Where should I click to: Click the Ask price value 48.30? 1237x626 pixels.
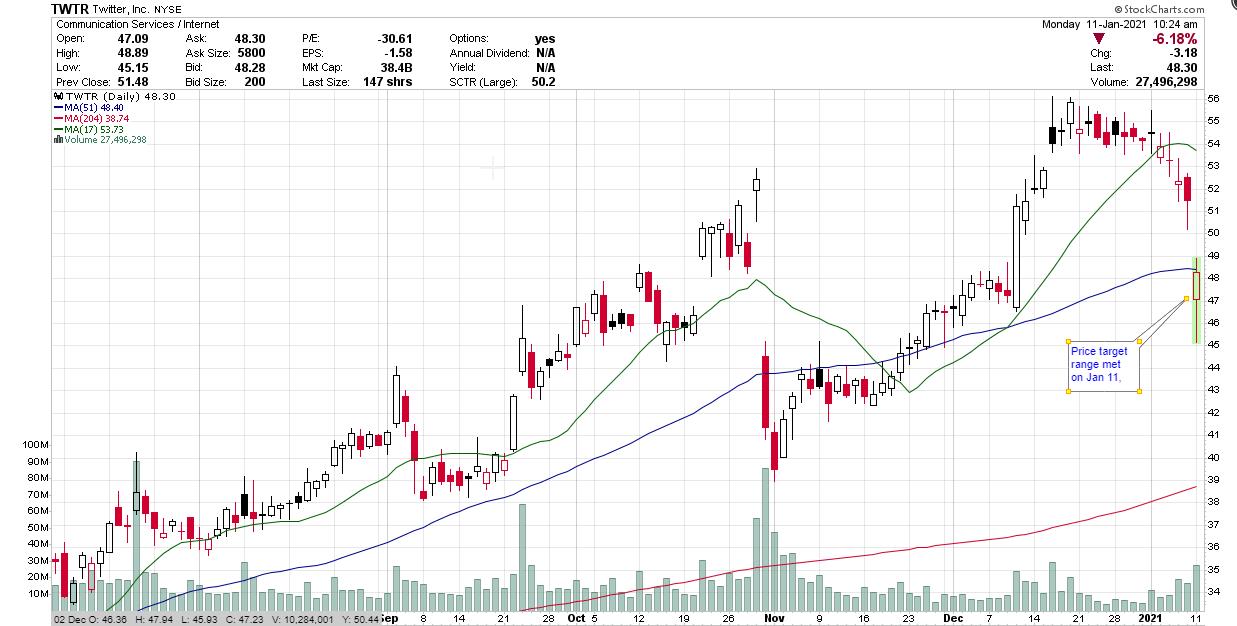pyautogui.click(x=249, y=38)
